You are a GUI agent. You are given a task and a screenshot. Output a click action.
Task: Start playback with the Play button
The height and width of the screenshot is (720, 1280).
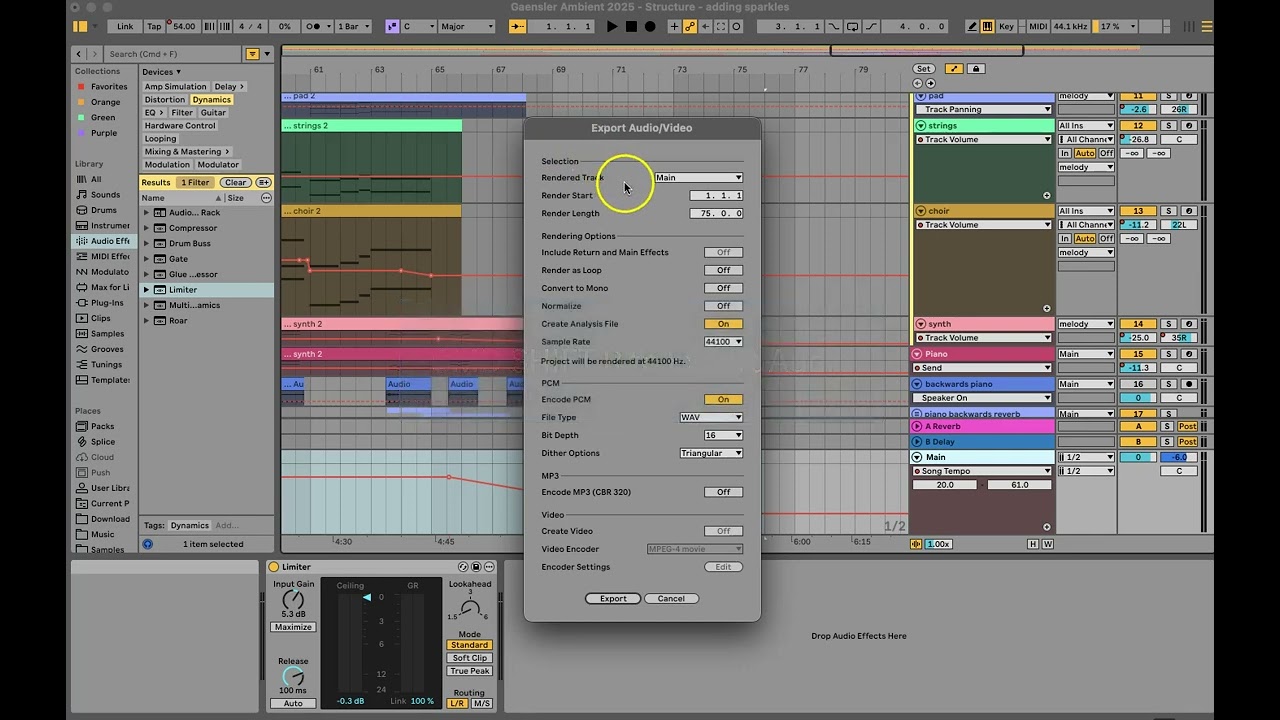(612, 26)
